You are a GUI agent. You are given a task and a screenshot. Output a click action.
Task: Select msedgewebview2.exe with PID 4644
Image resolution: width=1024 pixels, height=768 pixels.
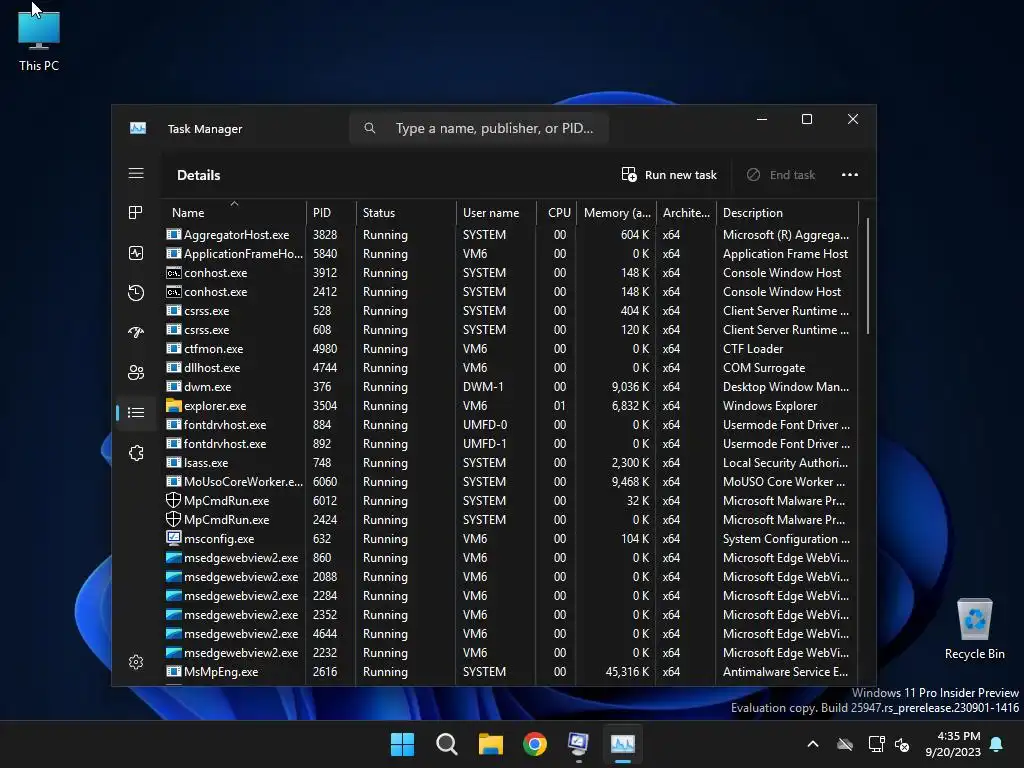(509, 633)
